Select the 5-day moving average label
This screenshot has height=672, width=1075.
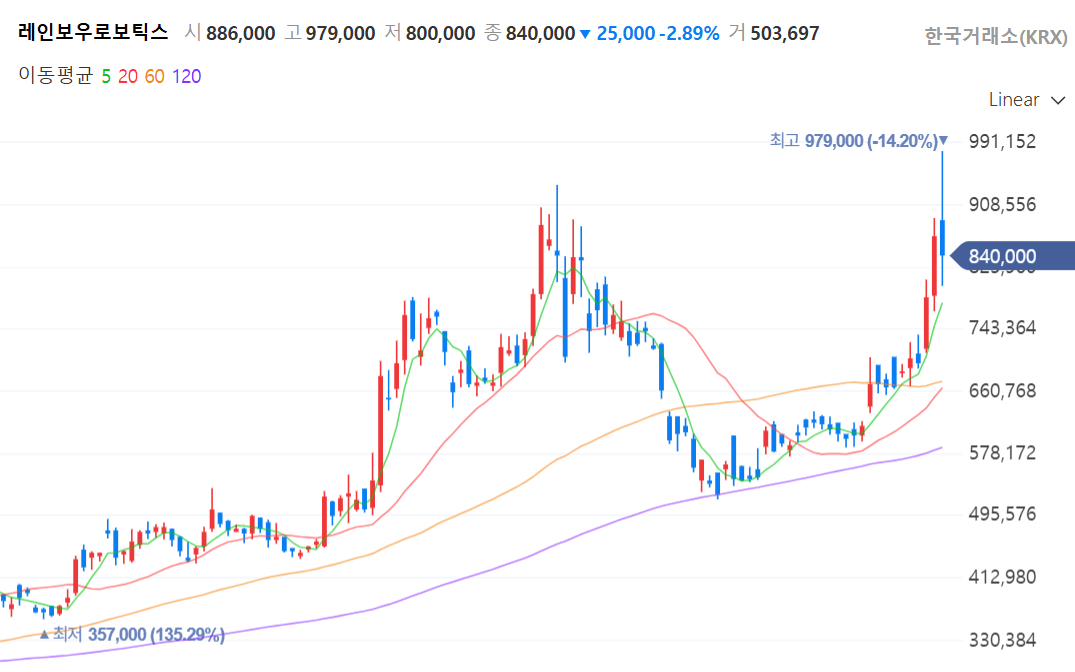click(106, 76)
